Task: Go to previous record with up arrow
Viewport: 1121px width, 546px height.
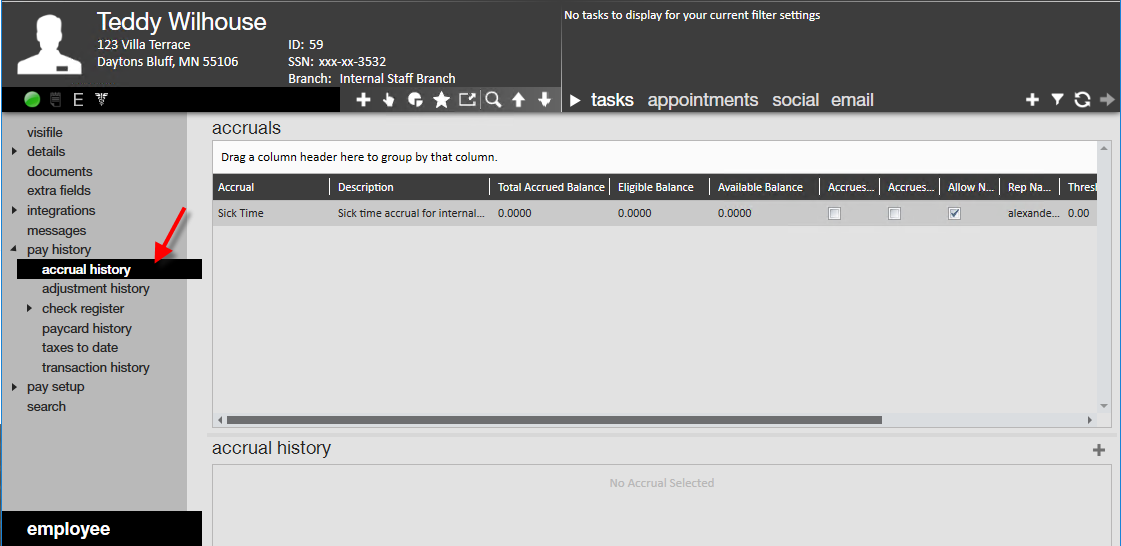Action: pyautogui.click(x=519, y=100)
